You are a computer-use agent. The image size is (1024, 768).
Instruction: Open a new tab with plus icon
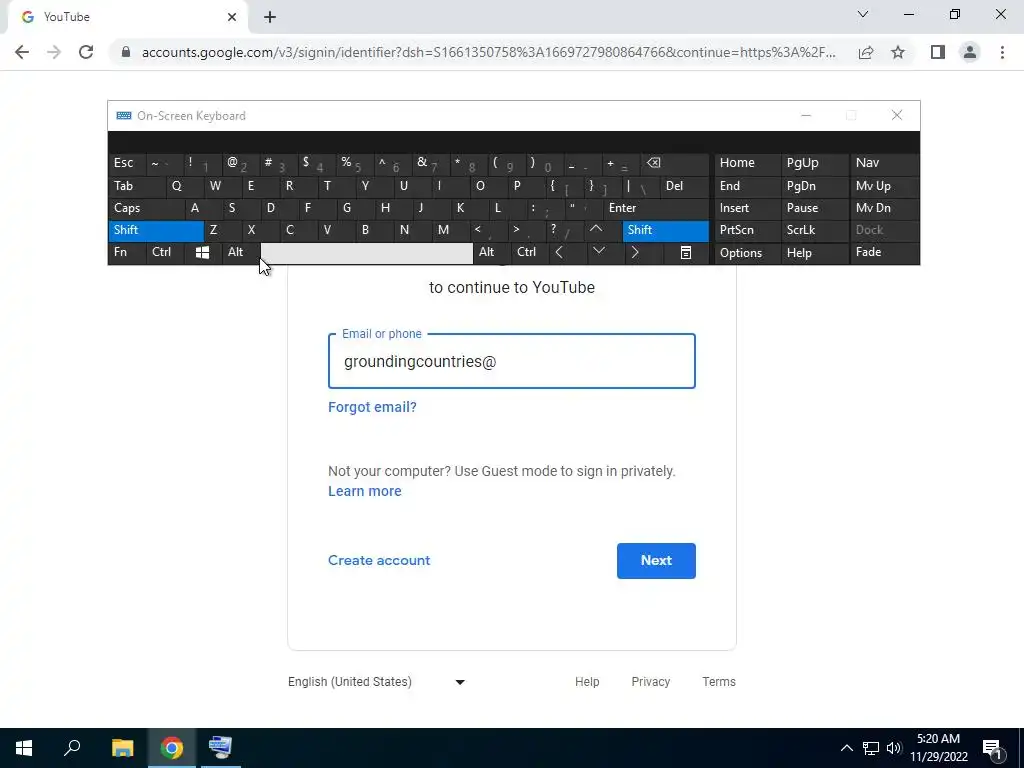[x=270, y=17]
